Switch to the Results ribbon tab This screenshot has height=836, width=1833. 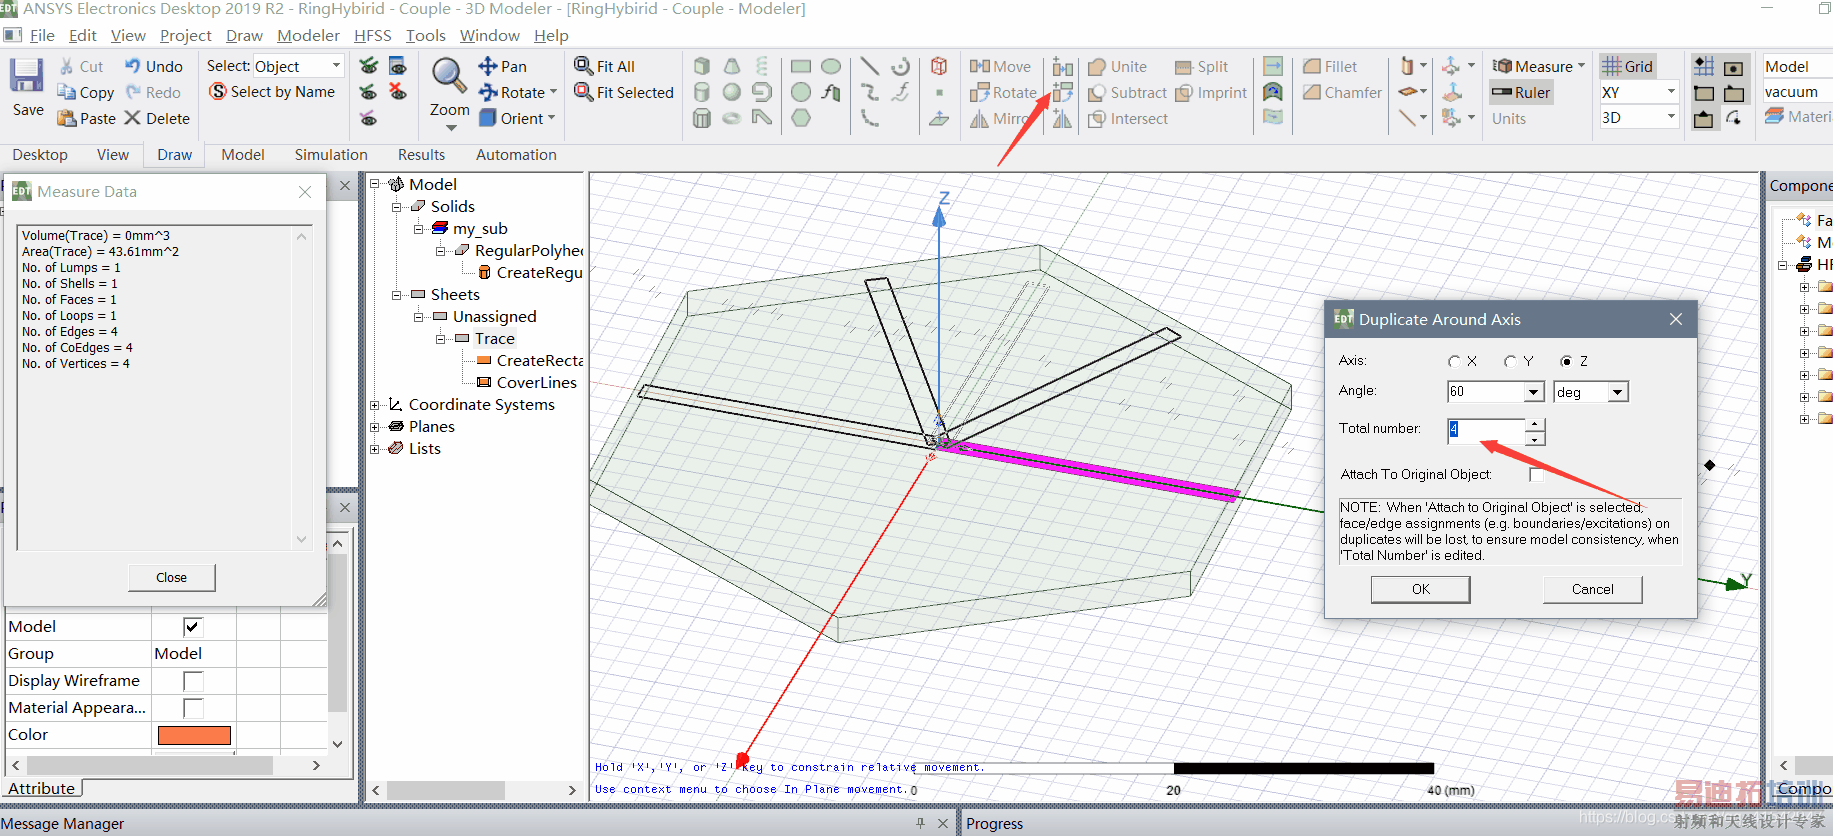pyautogui.click(x=421, y=155)
